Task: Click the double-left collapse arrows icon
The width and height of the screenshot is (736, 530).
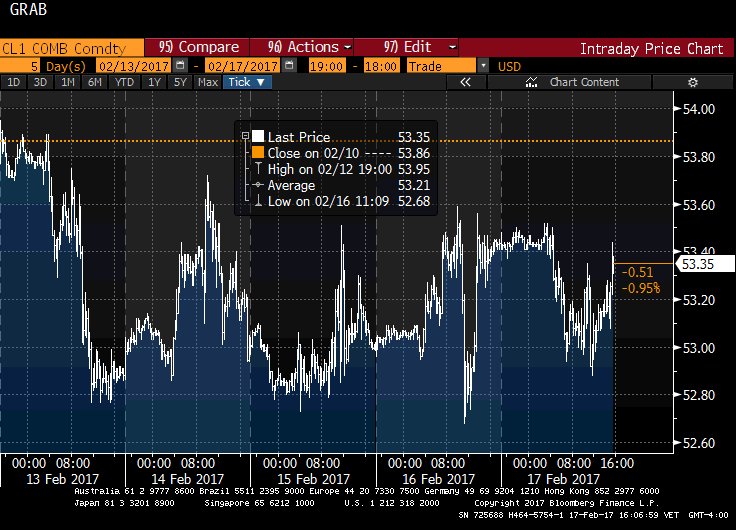Action: click(x=465, y=83)
